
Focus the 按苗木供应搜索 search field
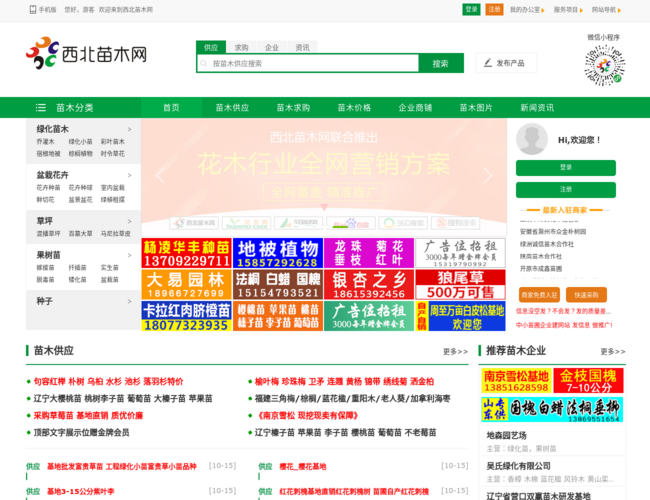[309, 63]
